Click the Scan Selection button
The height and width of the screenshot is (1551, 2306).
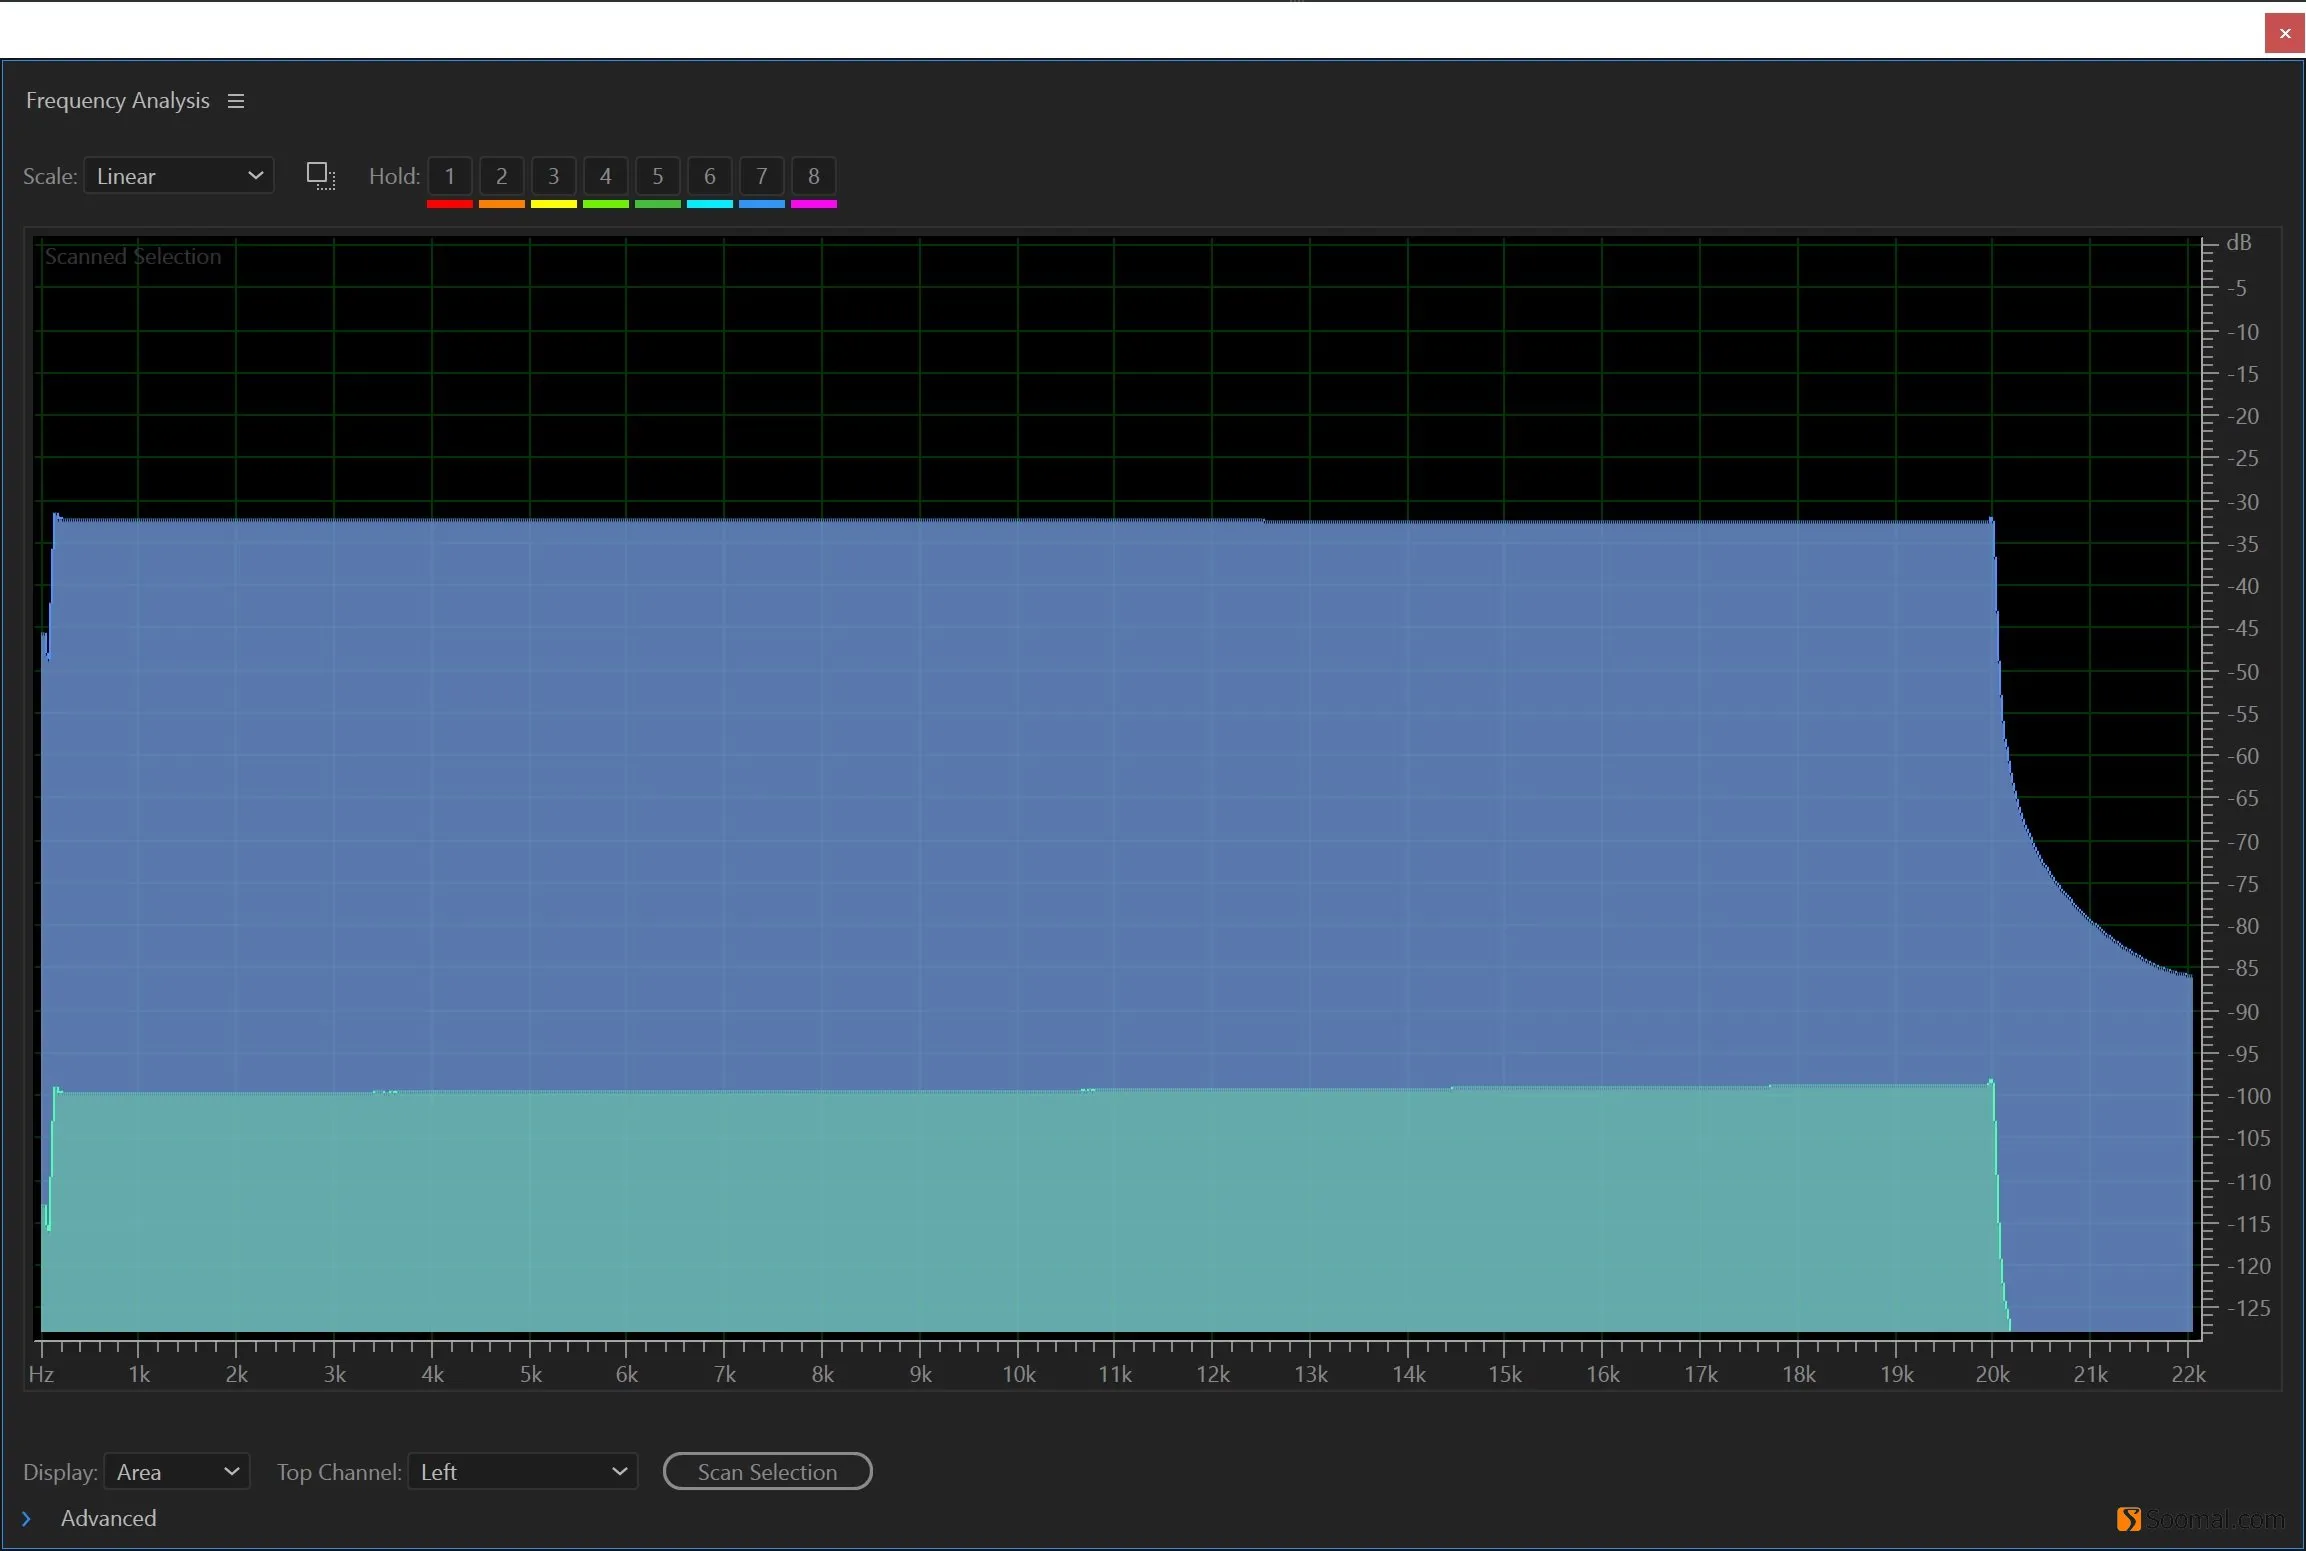(x=768, y=1472)
